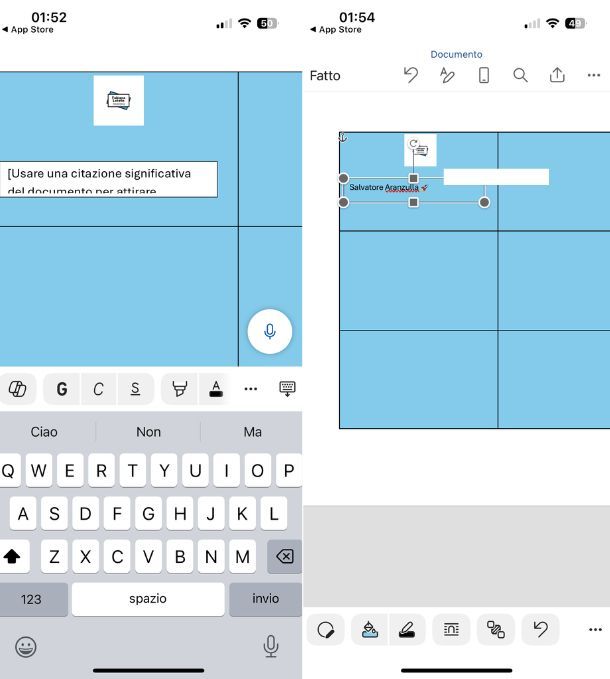Hide the keyboard with the keyboard icon

click(x=287, y=388)
